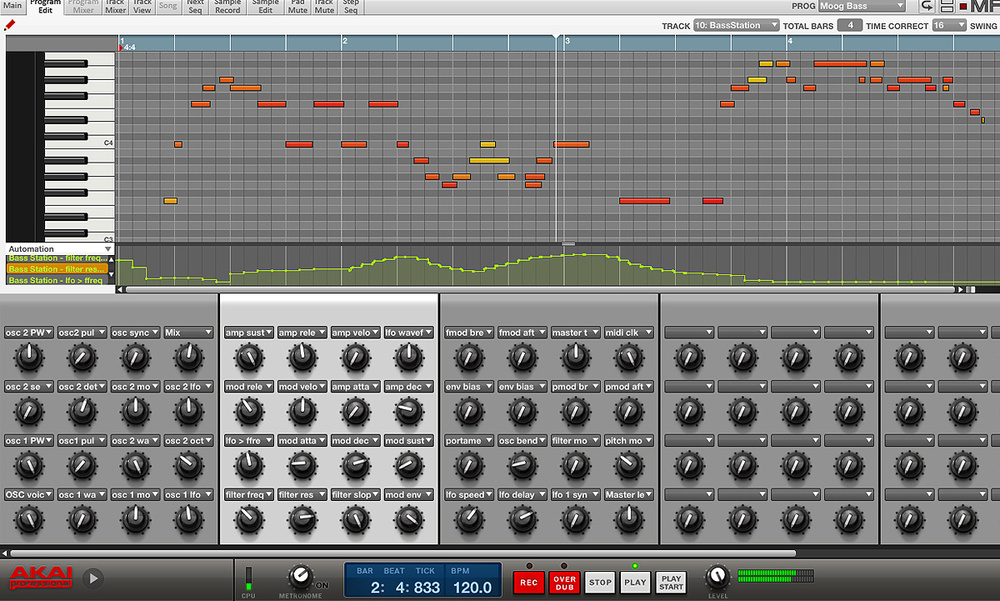Viewport: 1000px width, 601px height.
Task: Open the amp rele parameter dropdown
Action: (x=302, y=332)
